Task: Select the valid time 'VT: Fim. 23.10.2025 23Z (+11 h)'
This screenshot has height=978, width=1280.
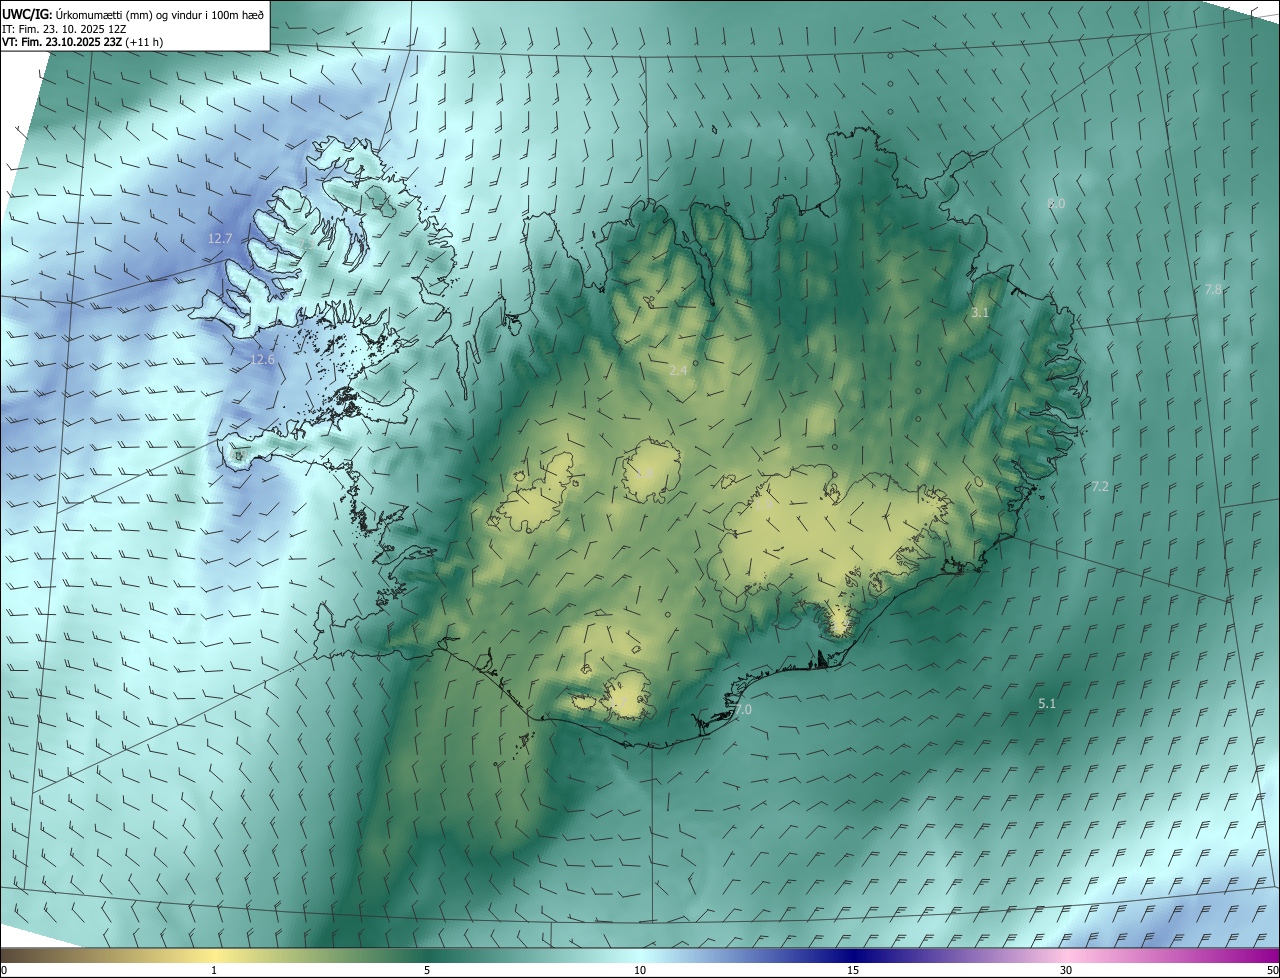Action: coord(83,42)
